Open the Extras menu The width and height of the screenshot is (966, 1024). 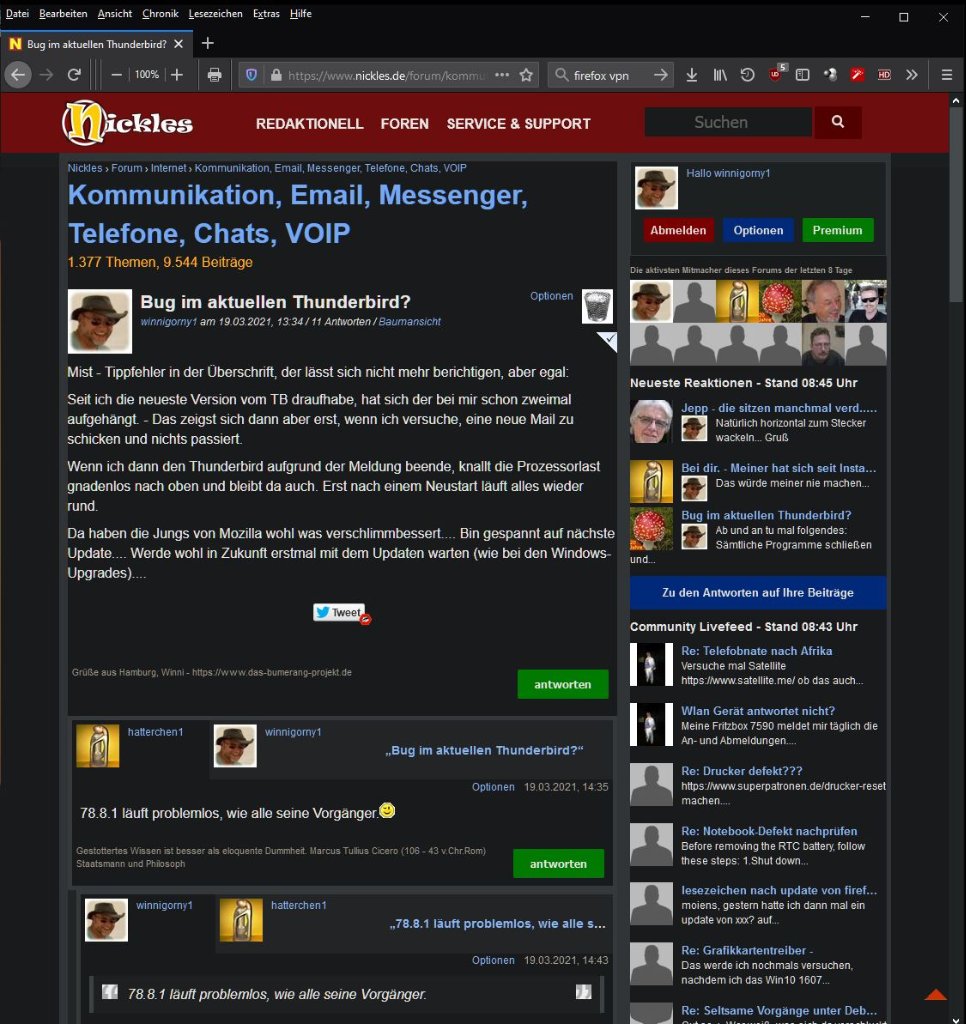(x=266, y=13)
